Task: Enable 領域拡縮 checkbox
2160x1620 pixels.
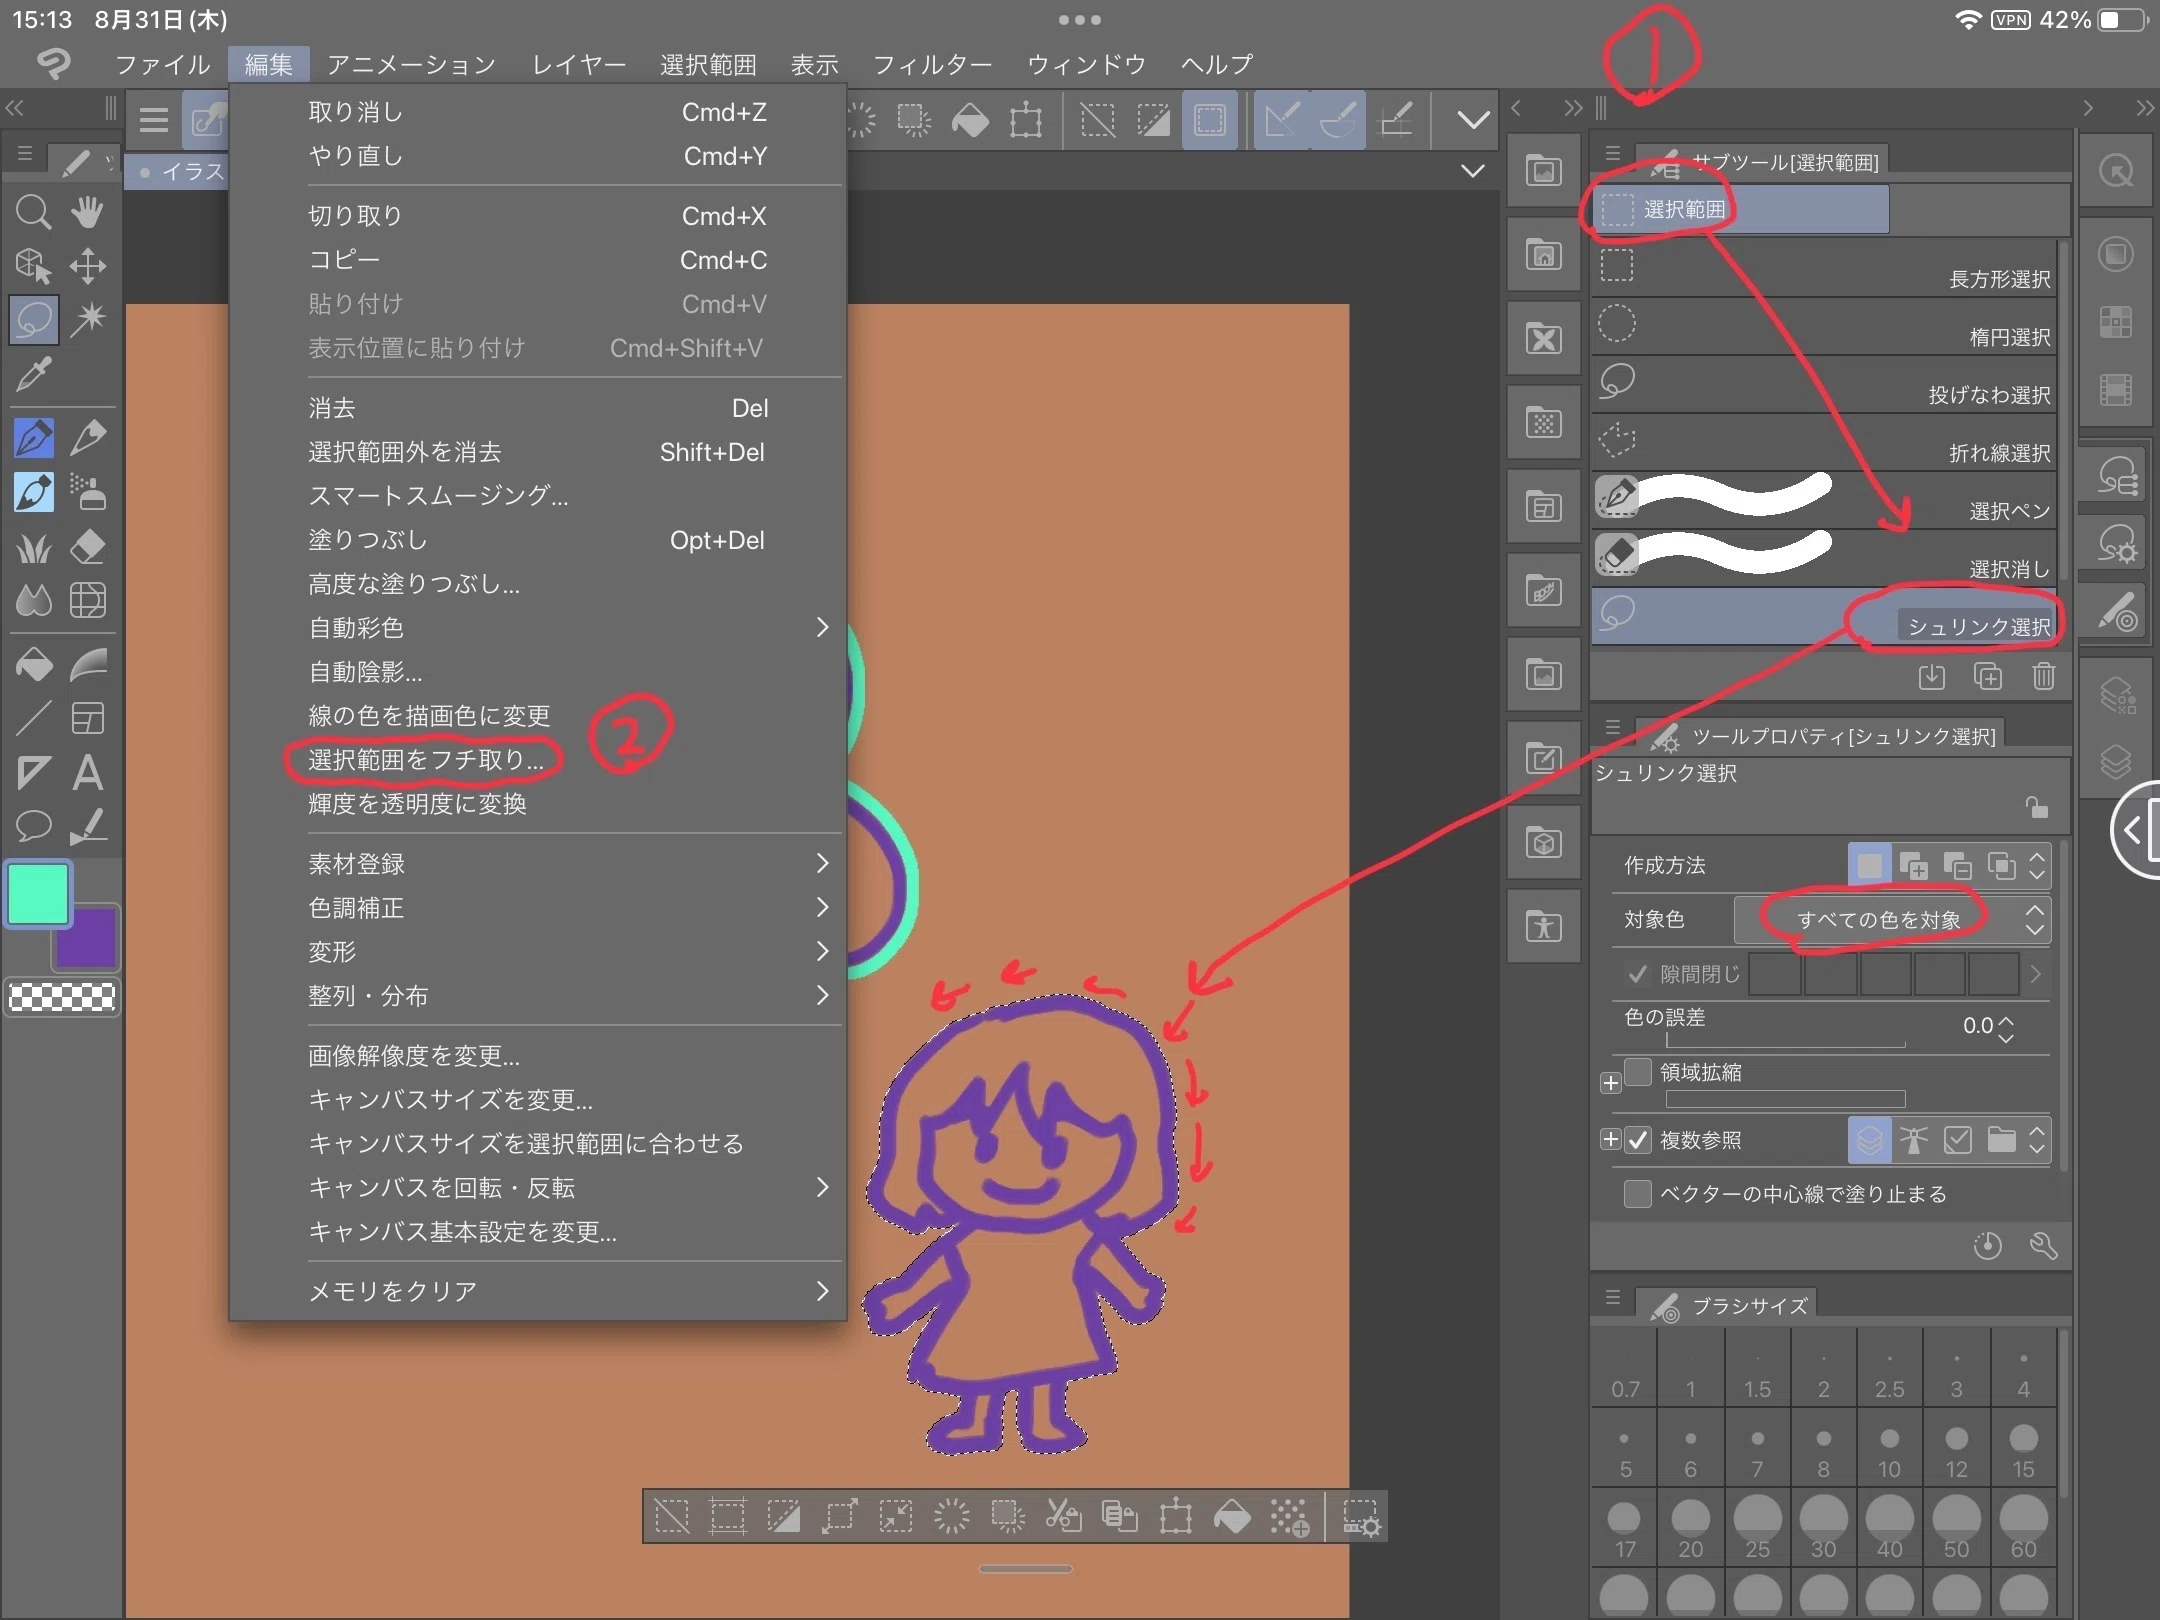Action: click(1638, 1072)
